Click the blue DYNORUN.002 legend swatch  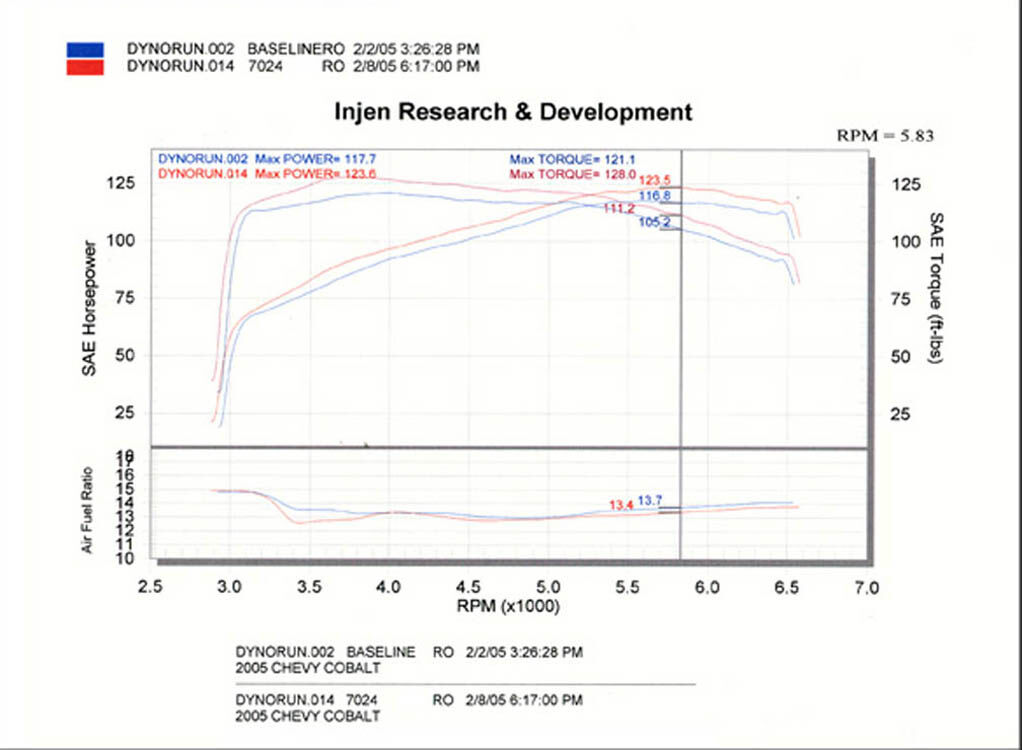coord(85,50)
